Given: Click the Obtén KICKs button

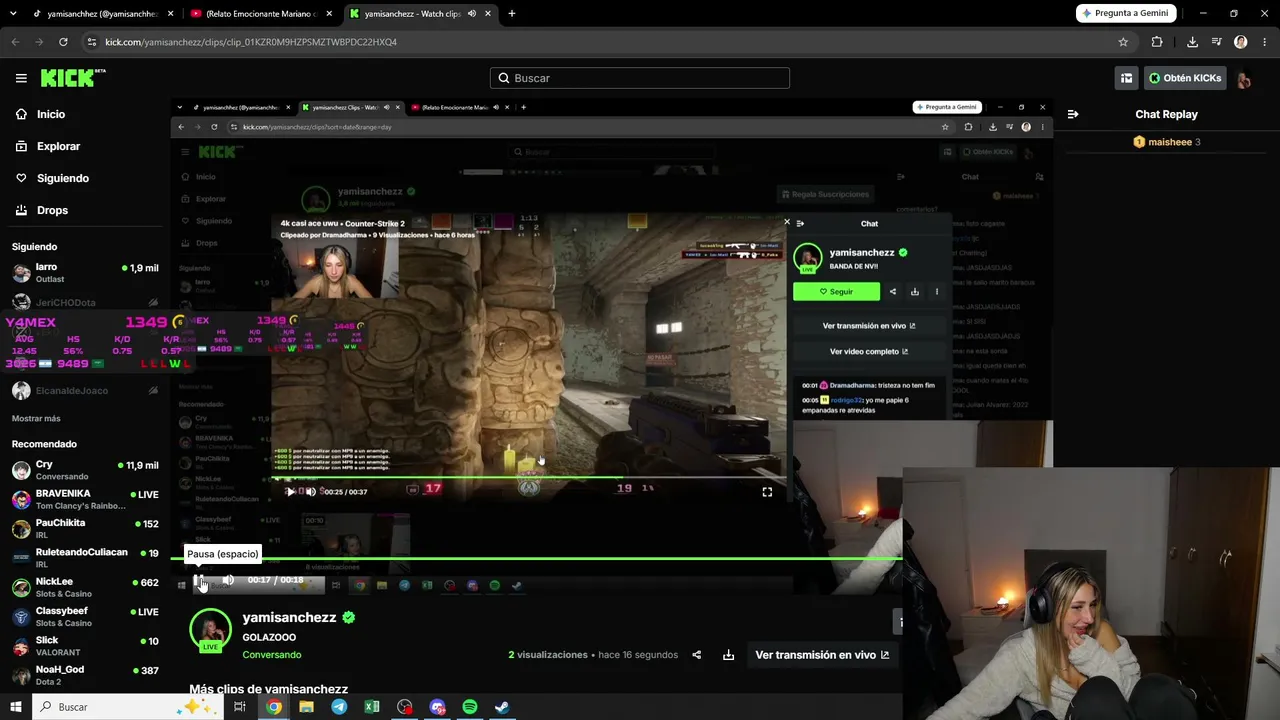Looking at the screenshot, I should point(1185,78).
